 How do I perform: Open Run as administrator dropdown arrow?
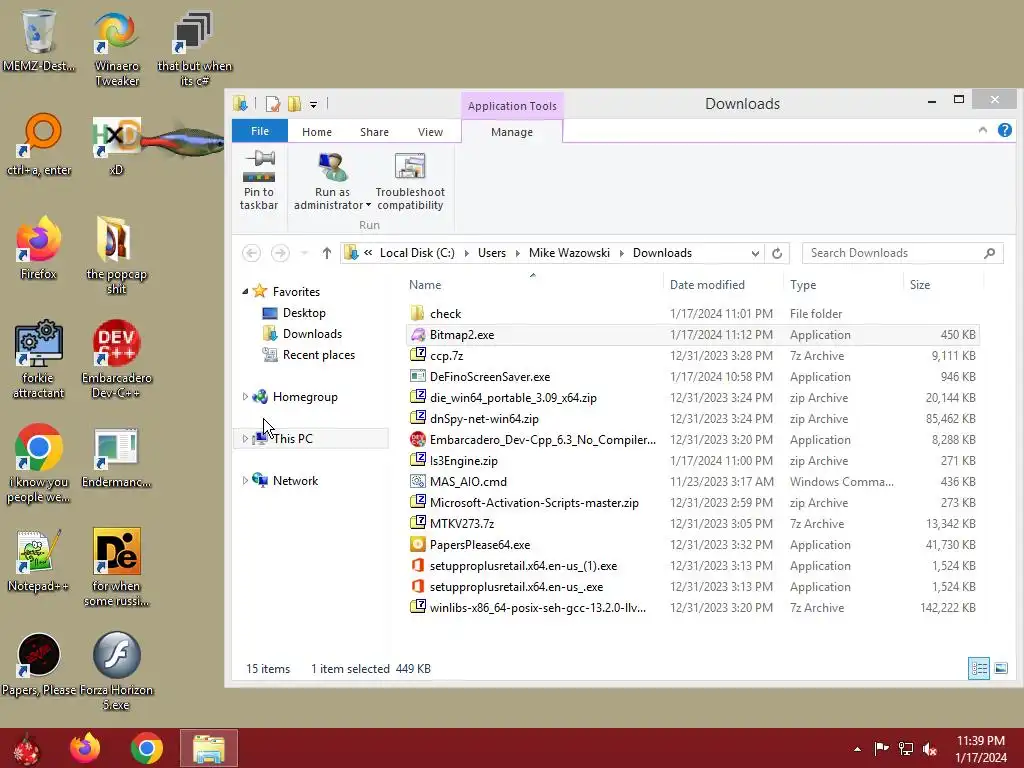(368, 205)
